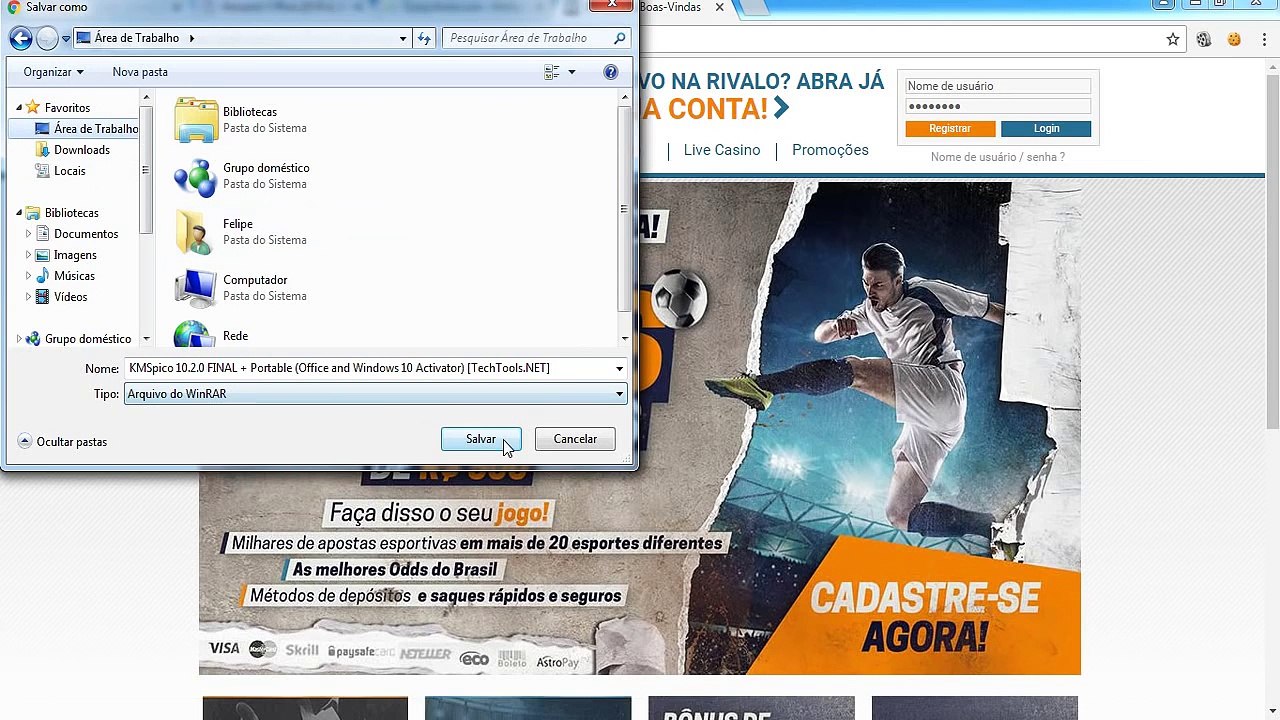Screen dimensions: 1280x720
Task: Expand Grupo doméstico in navigation tree
Action: coord(18,339)
